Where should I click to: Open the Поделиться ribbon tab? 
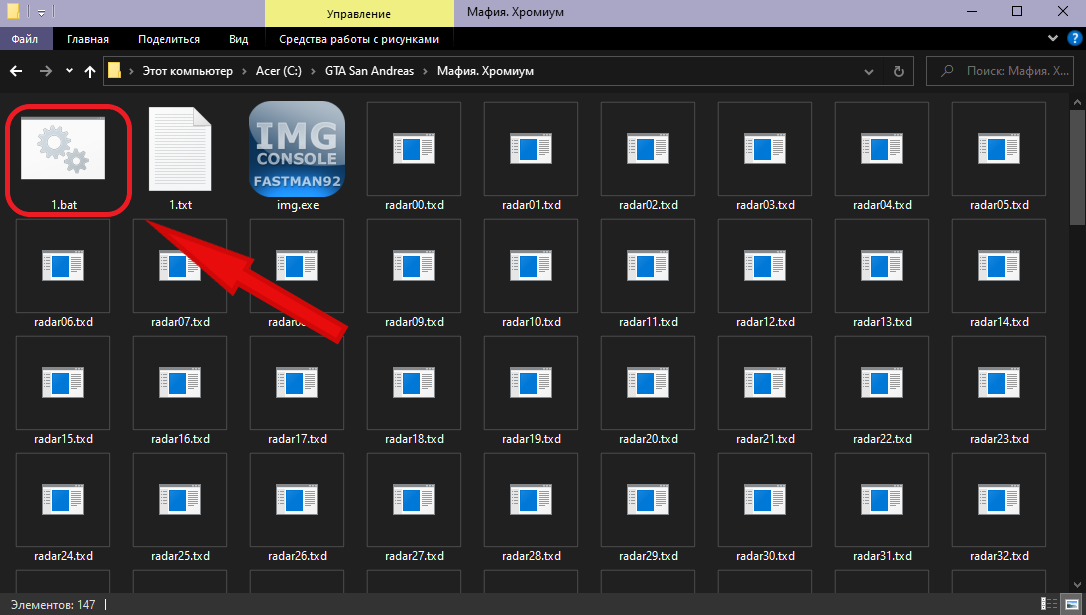(x=169, y=39)
